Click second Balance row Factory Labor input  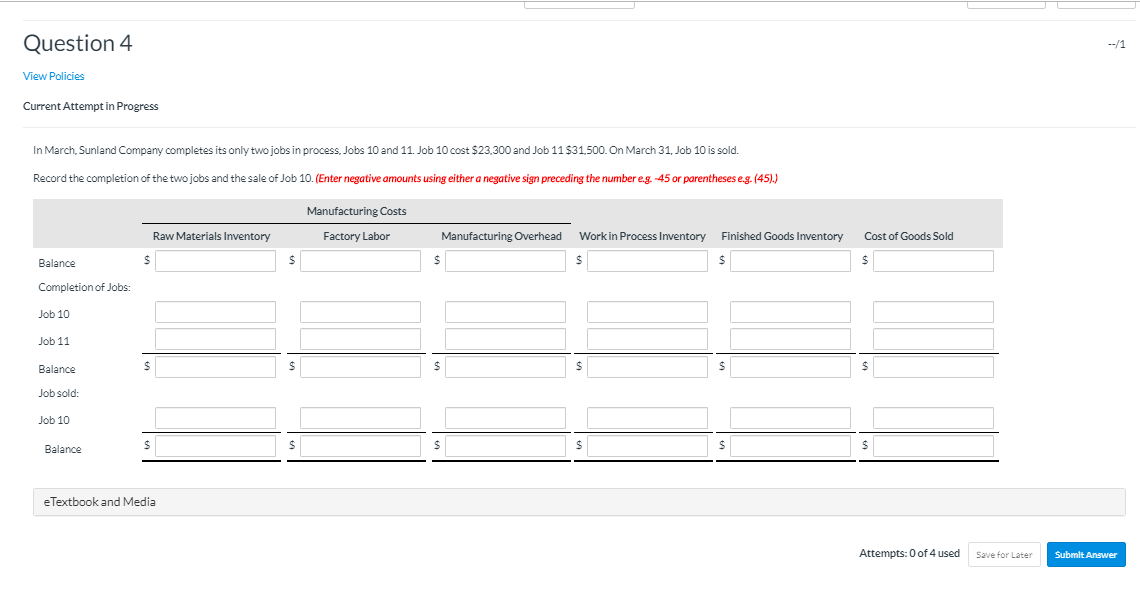(x=360, y=365)
